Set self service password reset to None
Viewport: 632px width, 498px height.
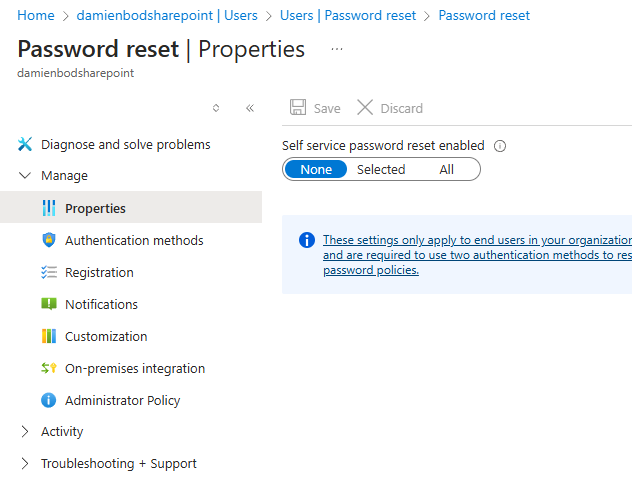tap(316, 169)
